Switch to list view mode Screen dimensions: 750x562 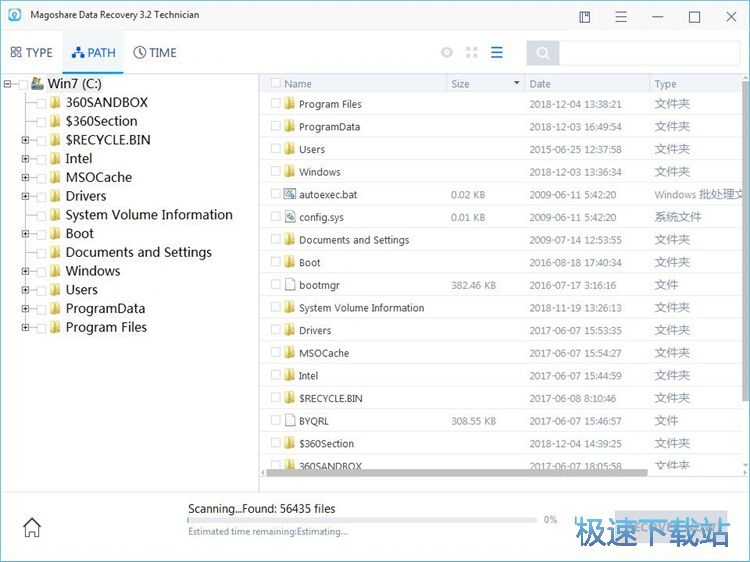pyautogui.click(x=496, y=52)
